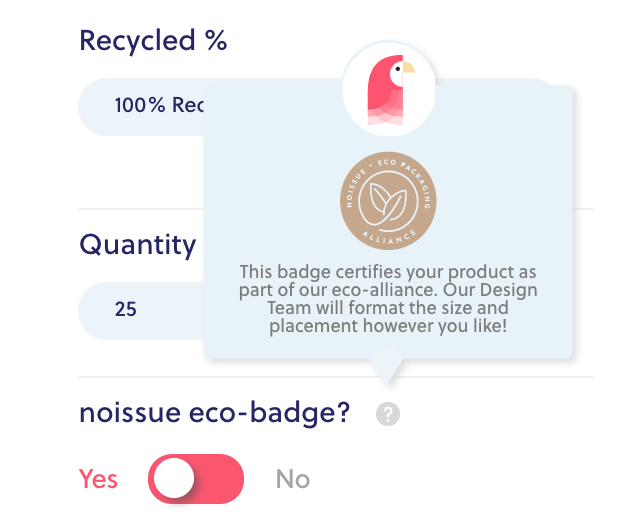This screenshot has width=630, height=524.
Task: Click the white knob of the toggle
Action: pyautogui.click(x=174, y=478)
